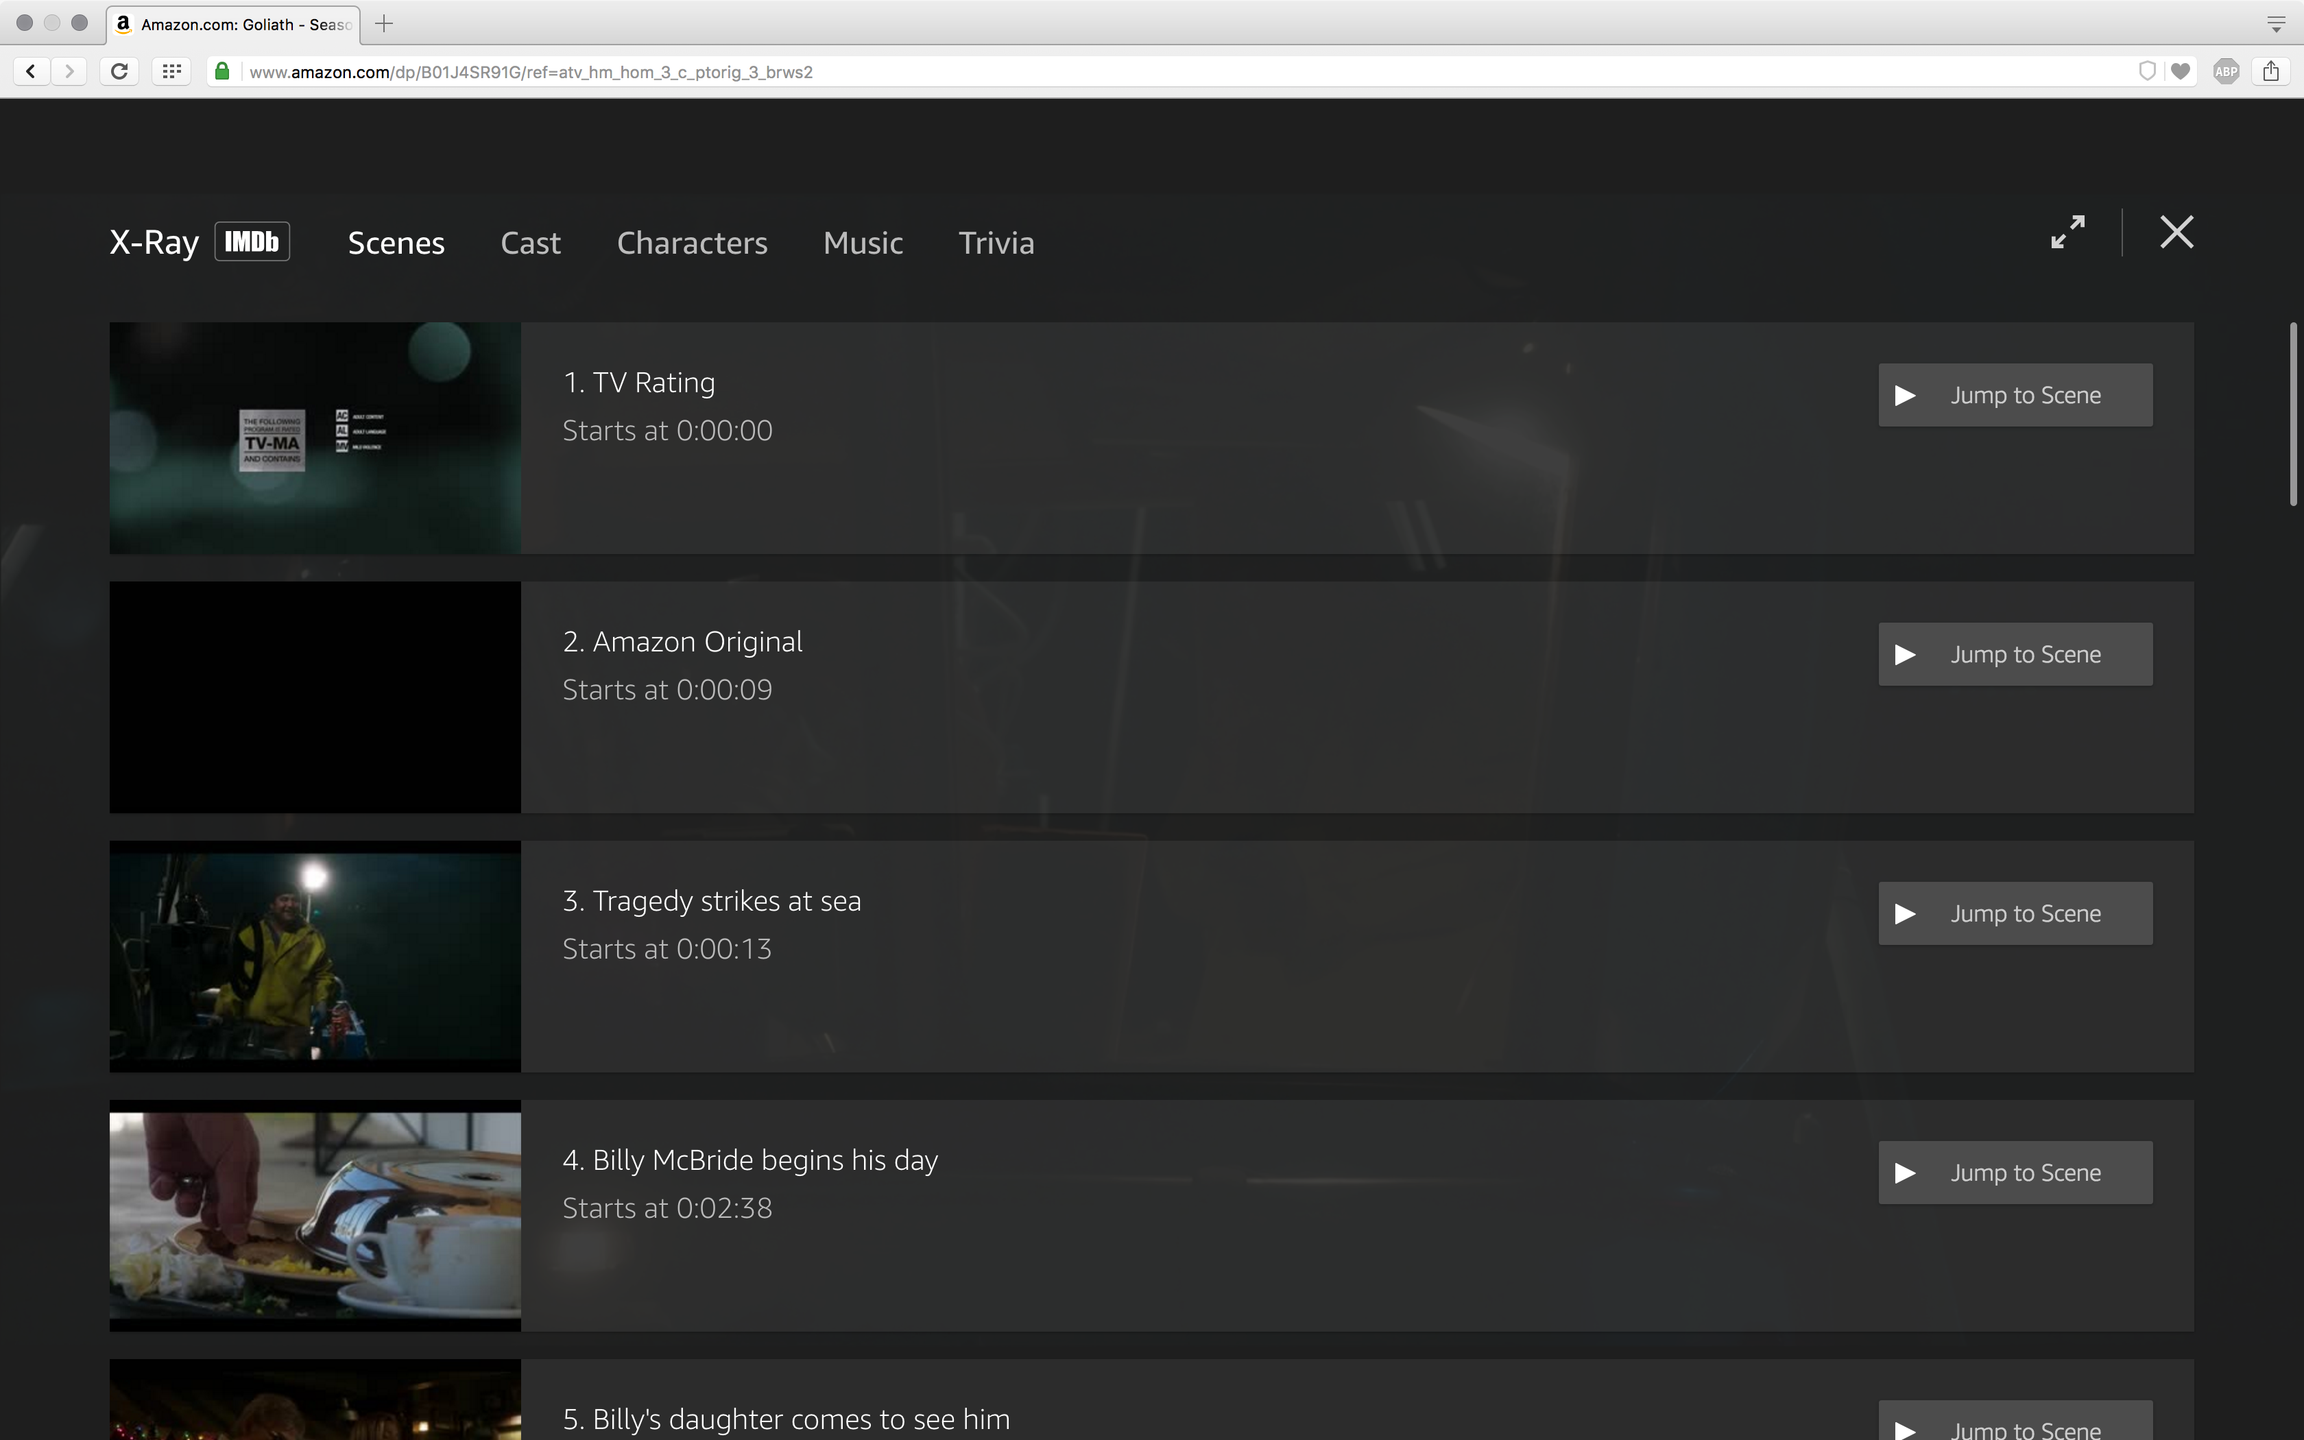Click the green padlock security icon
Viewport: 2304px width, 1440px height.
222,71
